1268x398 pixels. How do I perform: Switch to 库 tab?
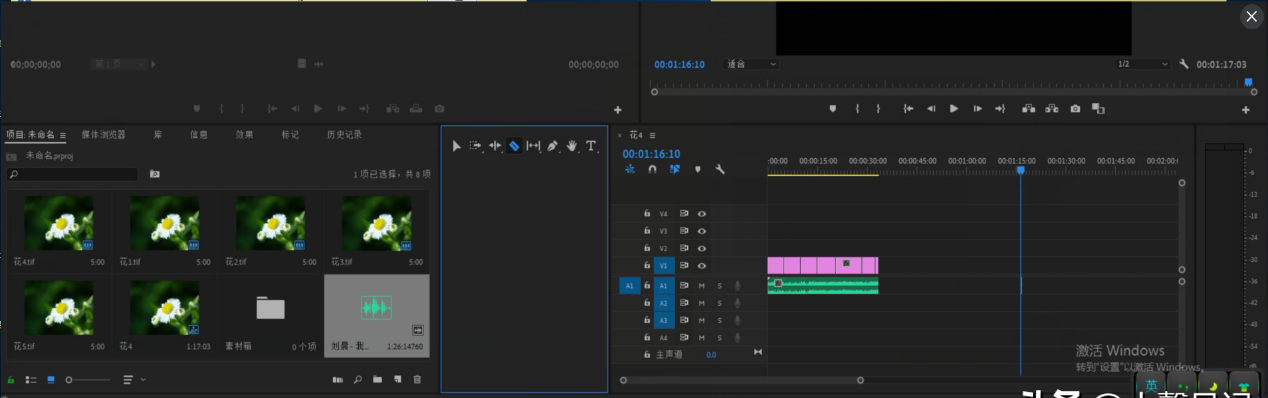158,134
